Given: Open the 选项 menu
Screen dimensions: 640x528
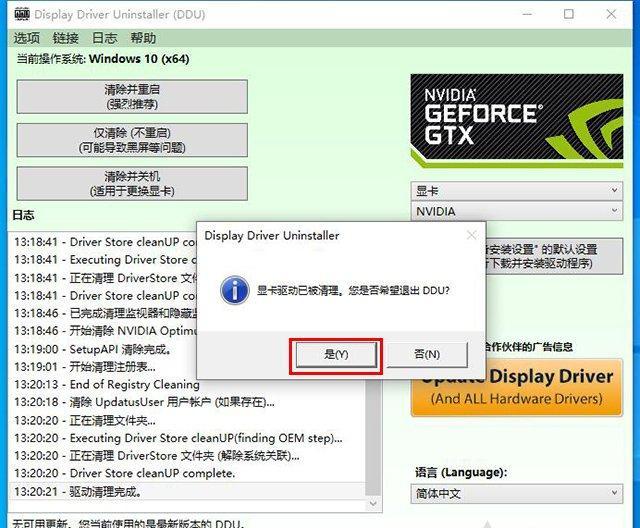Looking at the screenshot, I should pos(27,38).
